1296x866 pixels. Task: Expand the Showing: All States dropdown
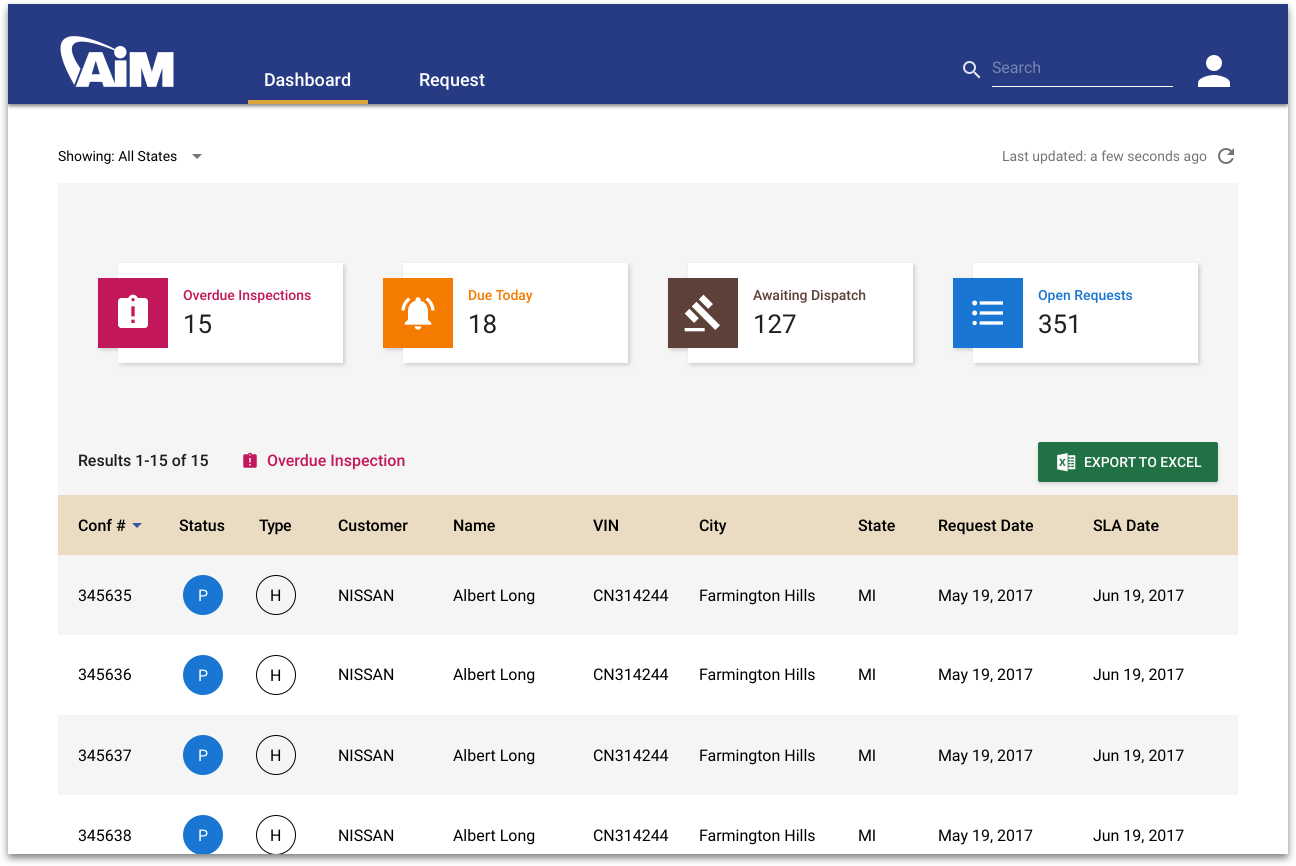(x=197, y=156)
